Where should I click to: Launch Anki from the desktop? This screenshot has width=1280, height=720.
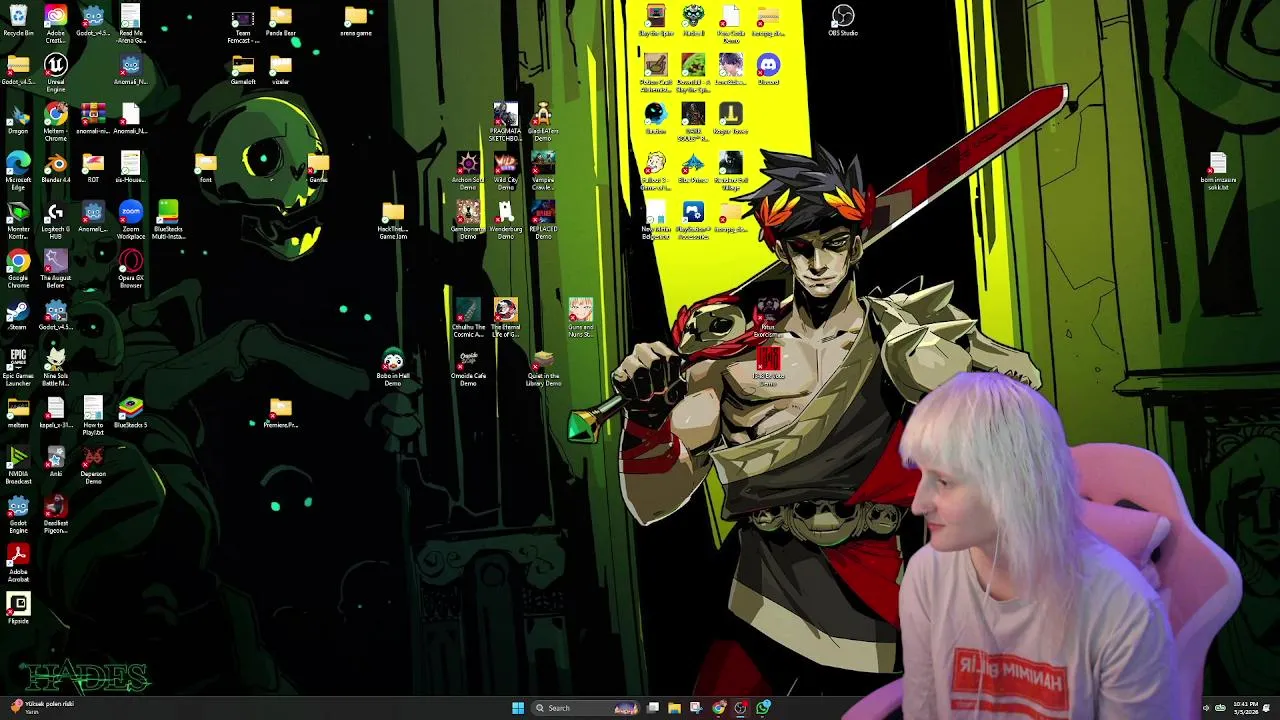pos(56,462)
